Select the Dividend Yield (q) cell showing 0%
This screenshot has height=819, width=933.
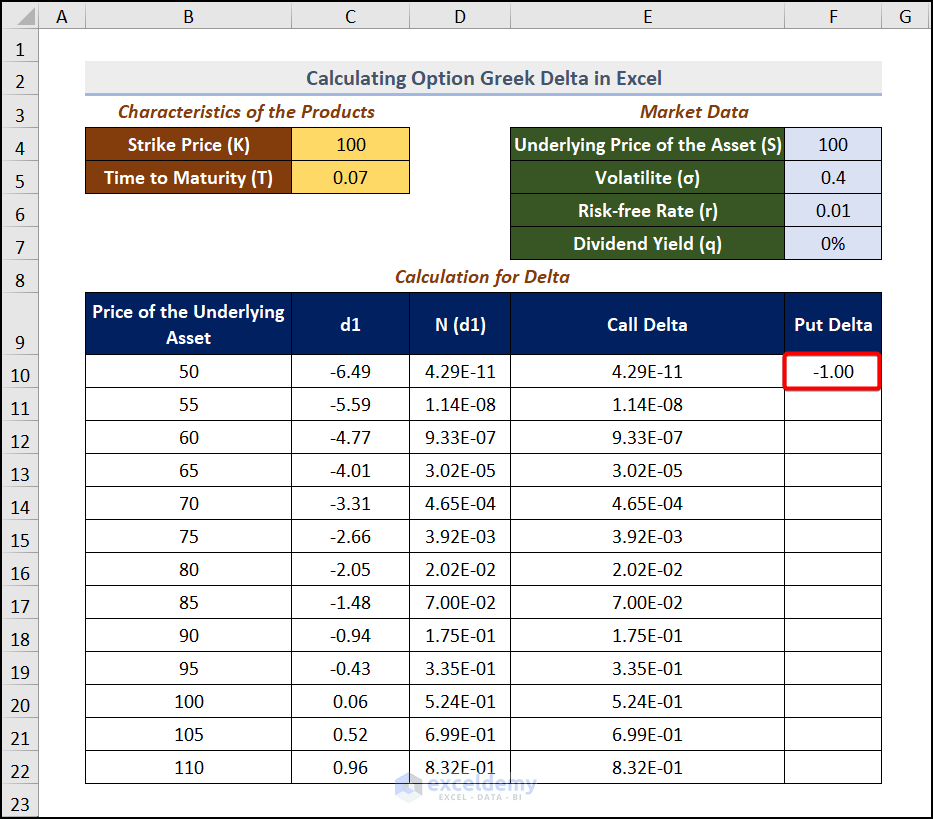(833, 243)
